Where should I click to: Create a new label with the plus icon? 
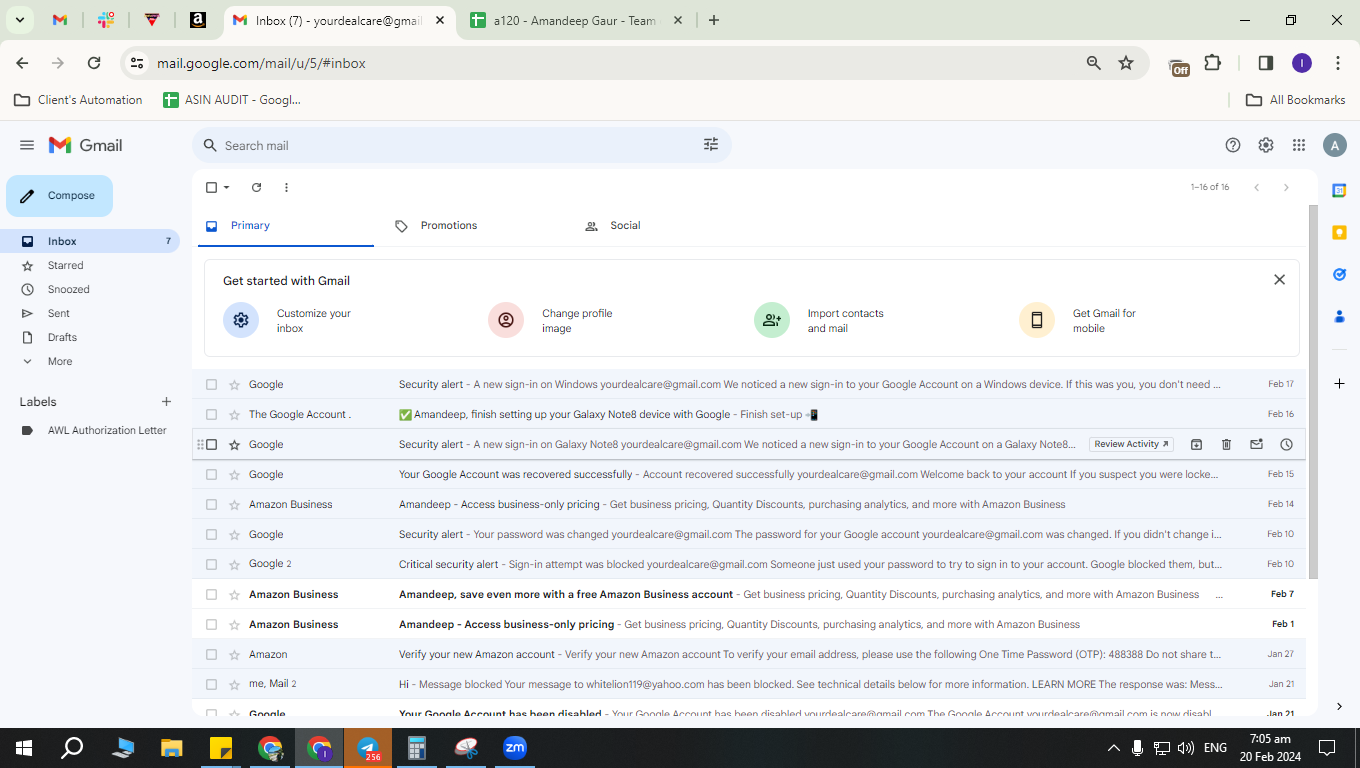pyautogui.click(x=166, y=402)
